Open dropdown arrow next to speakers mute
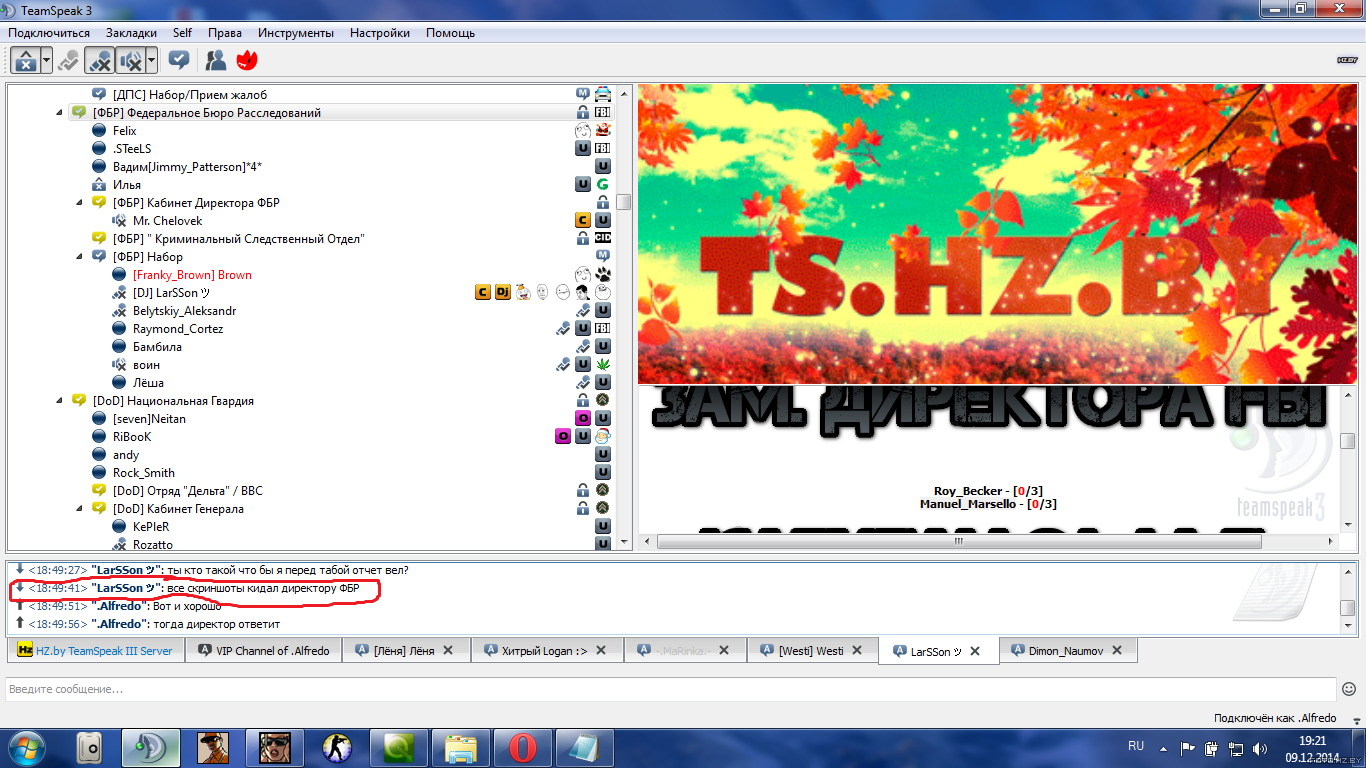Image resolution: width=1366 pixels, height=768 pixels. click(x=151, y=61)
